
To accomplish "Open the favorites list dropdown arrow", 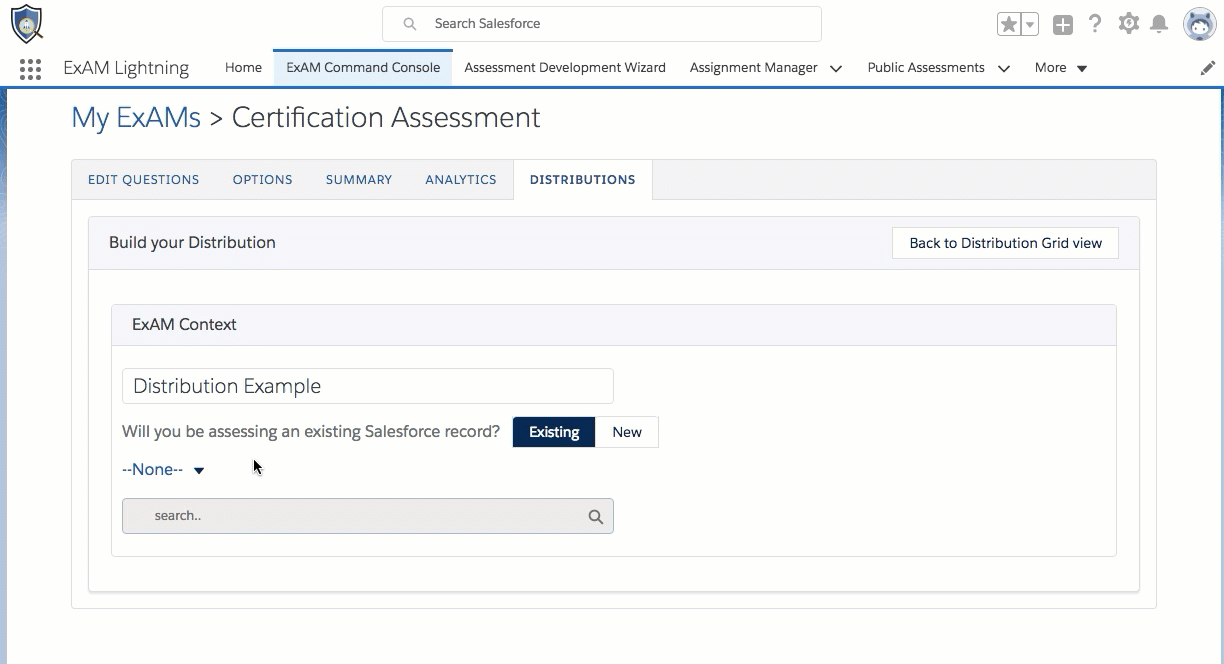I will coord(1030,25).
